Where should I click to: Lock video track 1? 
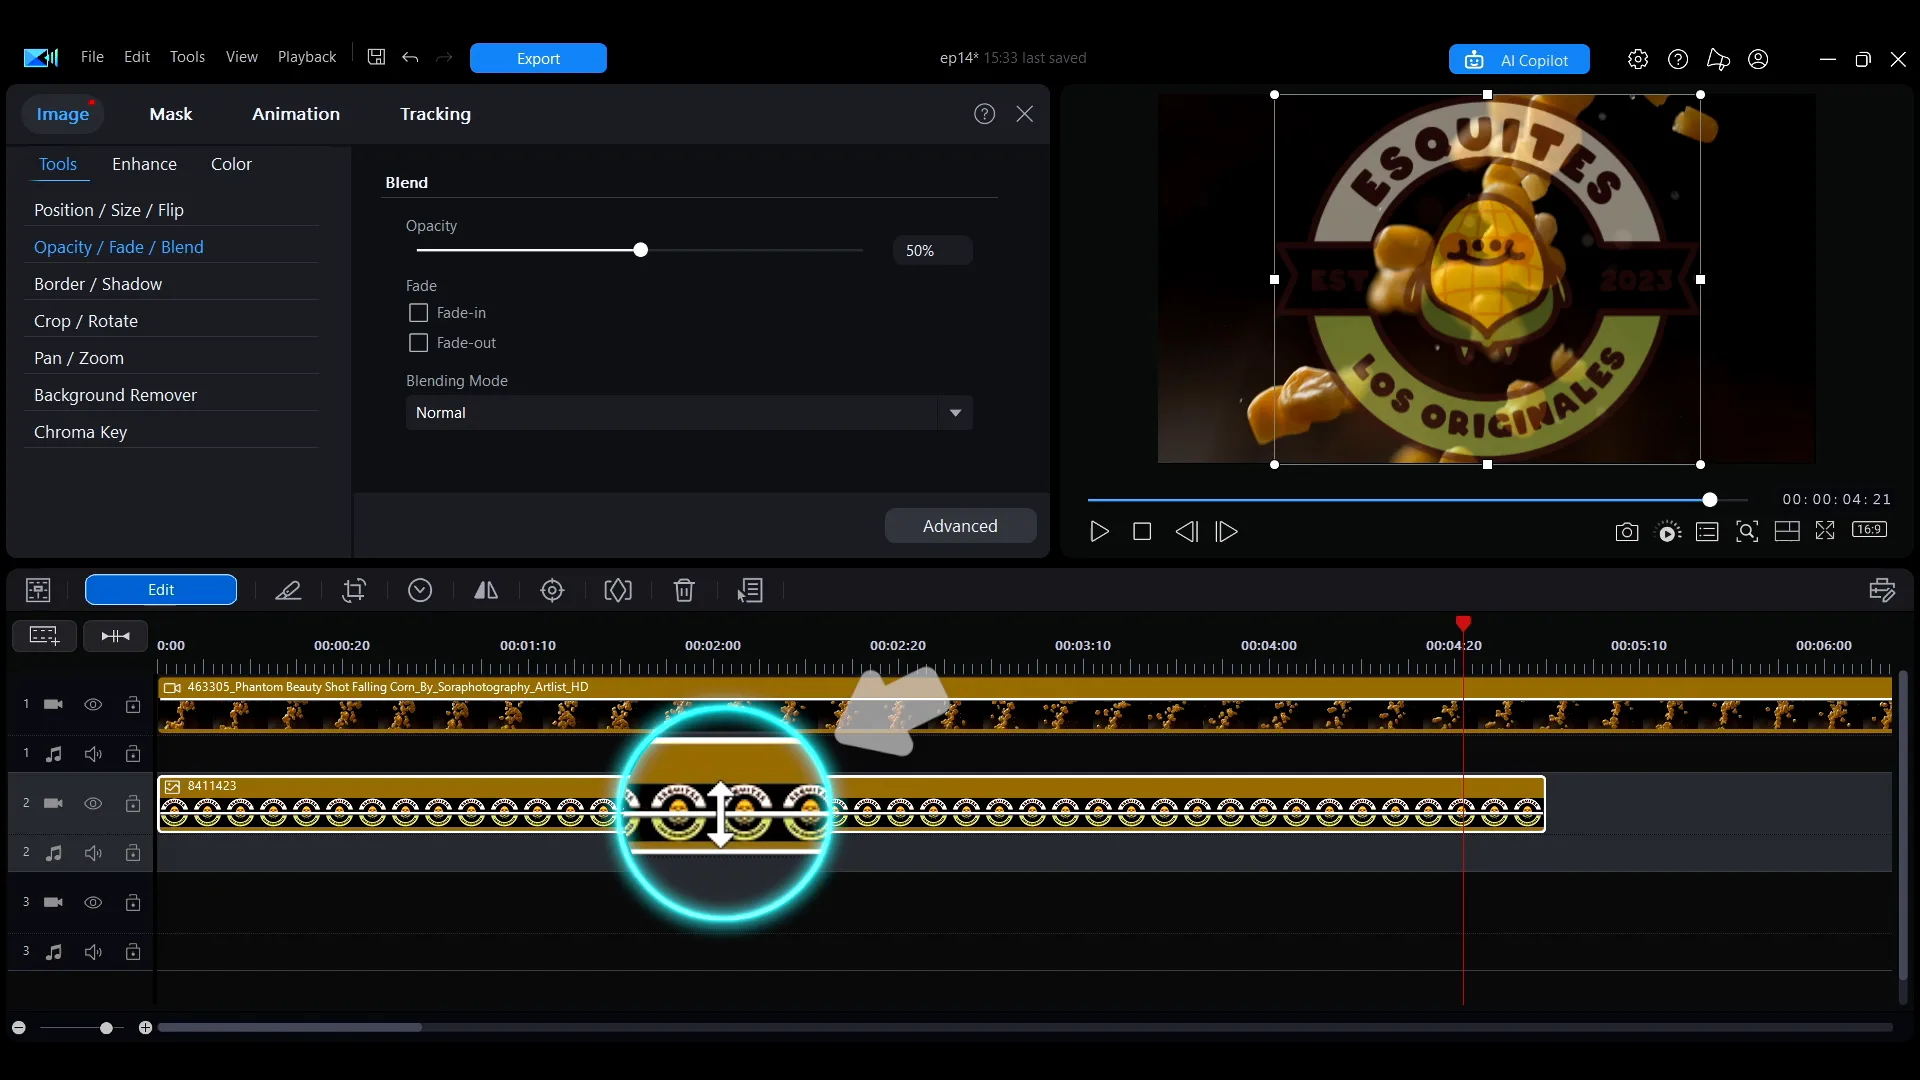click(x=133, y=705)
